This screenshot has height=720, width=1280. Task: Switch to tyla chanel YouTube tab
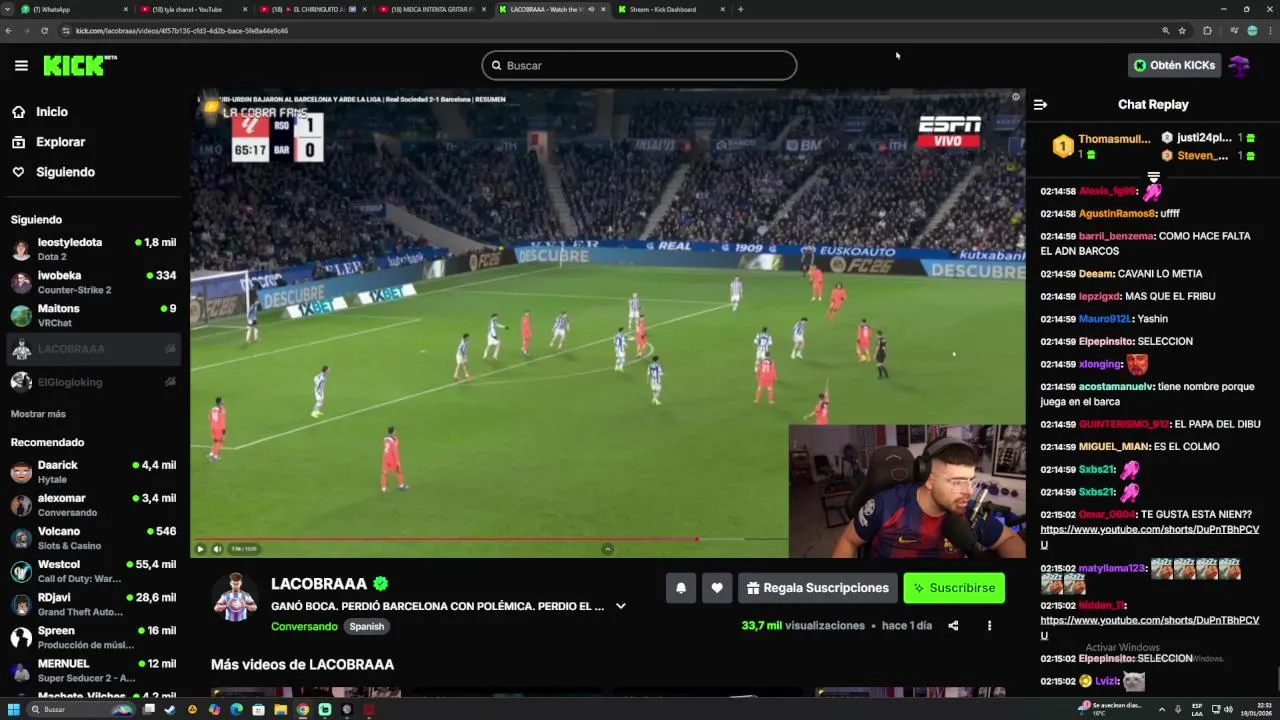click(195, 9)
